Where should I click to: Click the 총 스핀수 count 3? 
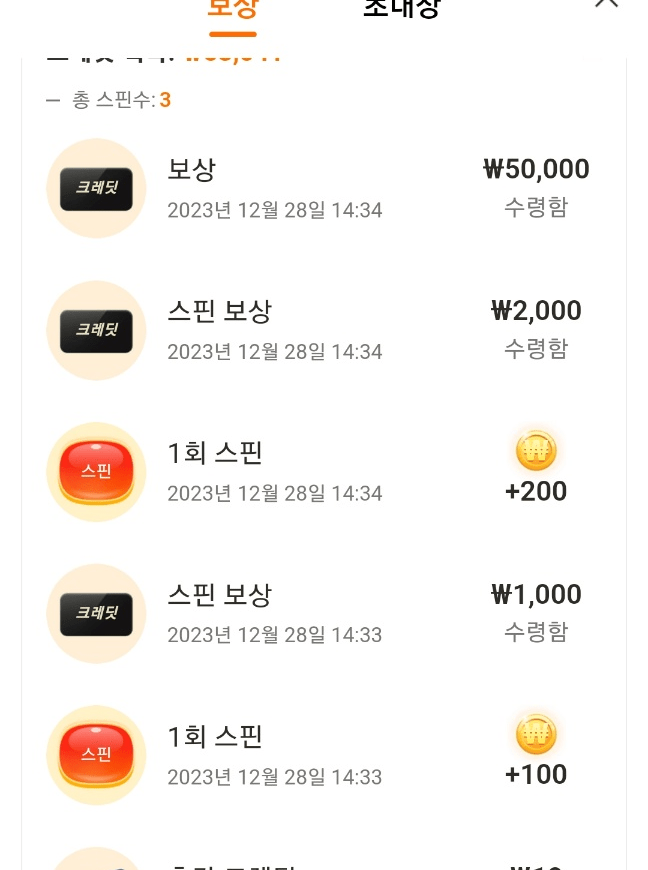165,100
